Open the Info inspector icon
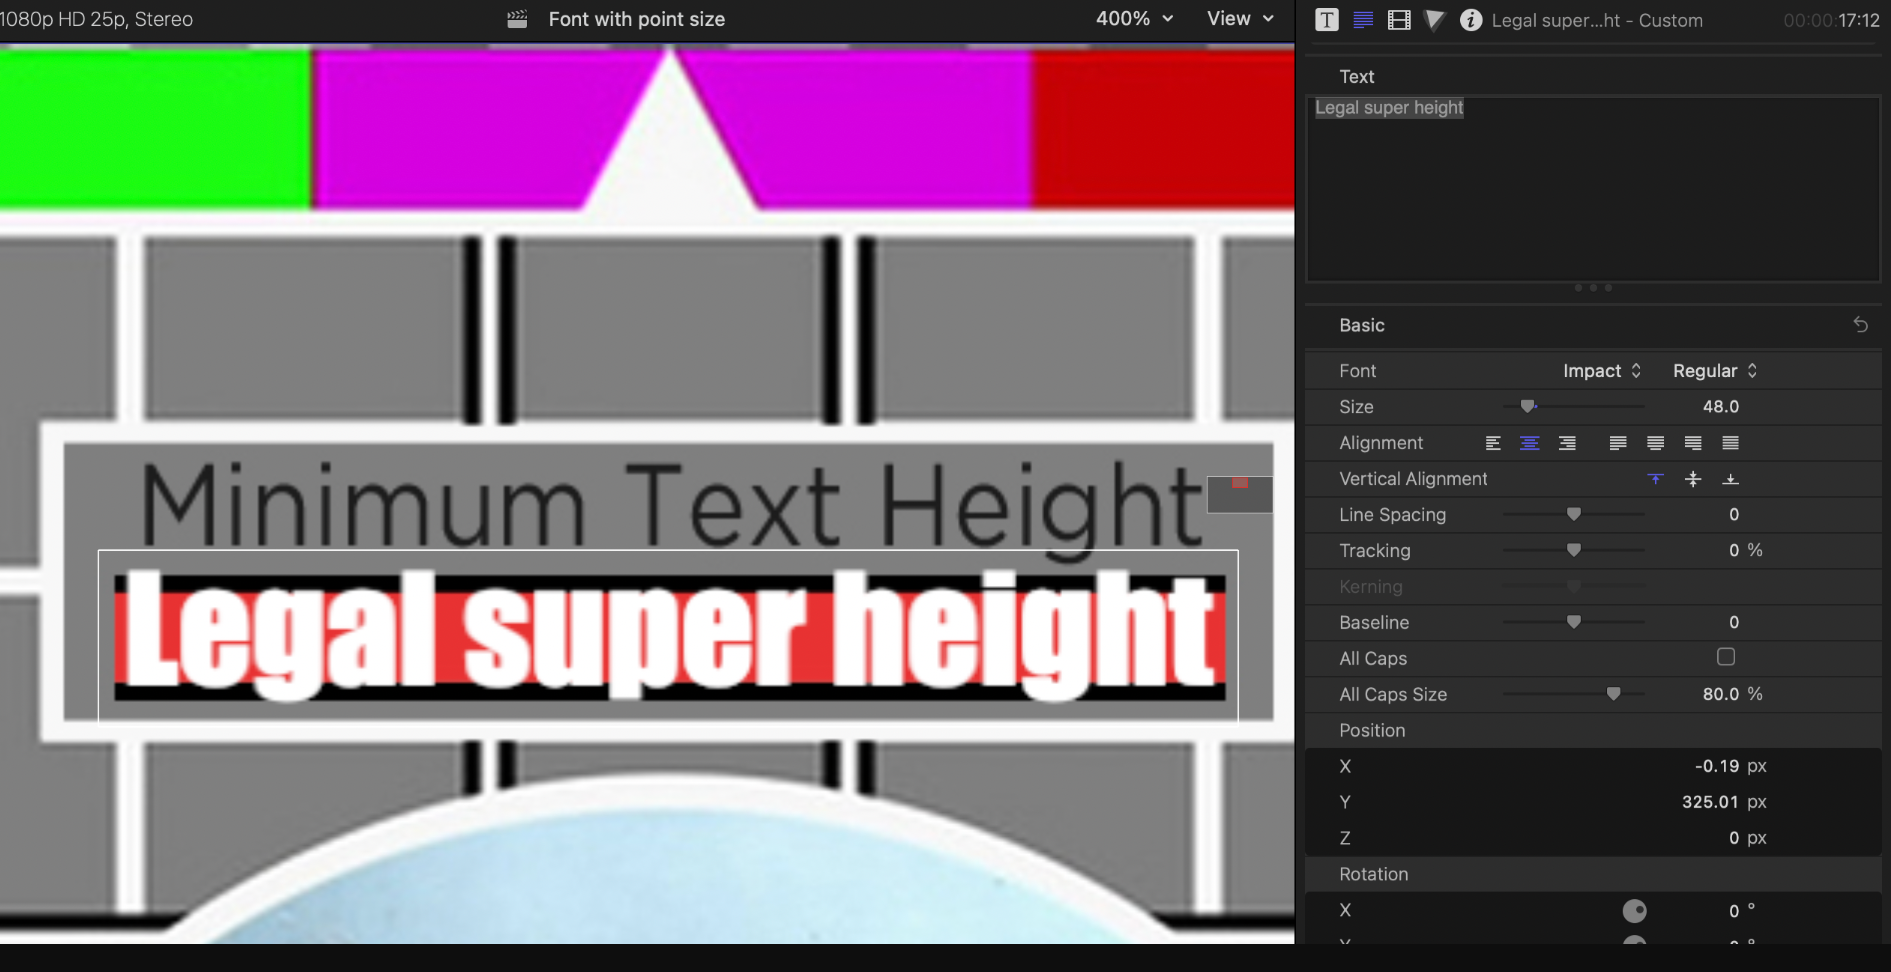Viewport: 1891px width, 972px height. pos(1470,20)
